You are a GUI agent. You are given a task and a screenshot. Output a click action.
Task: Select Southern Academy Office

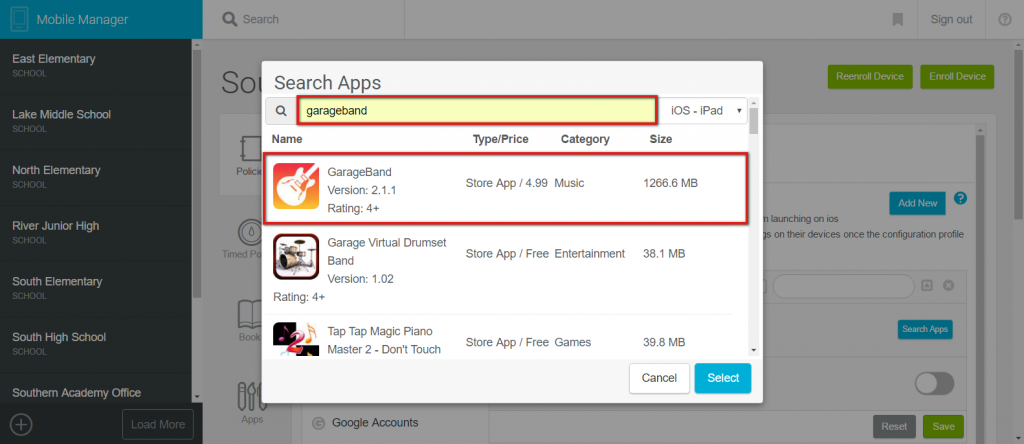(96, 390)
